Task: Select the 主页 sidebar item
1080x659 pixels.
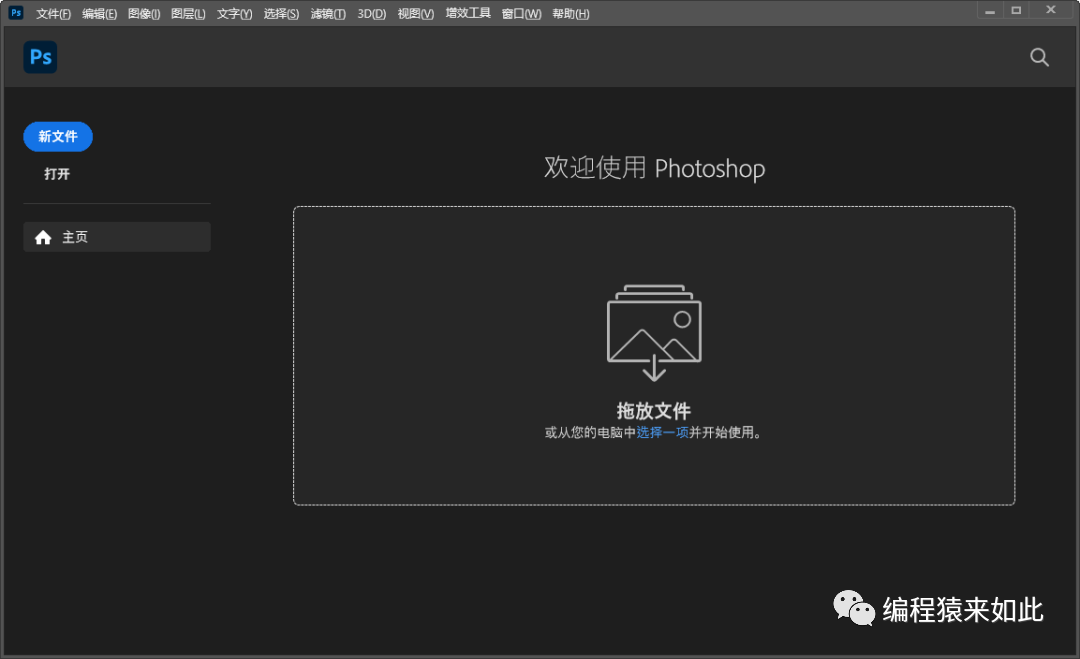Action: coord(117,237)
